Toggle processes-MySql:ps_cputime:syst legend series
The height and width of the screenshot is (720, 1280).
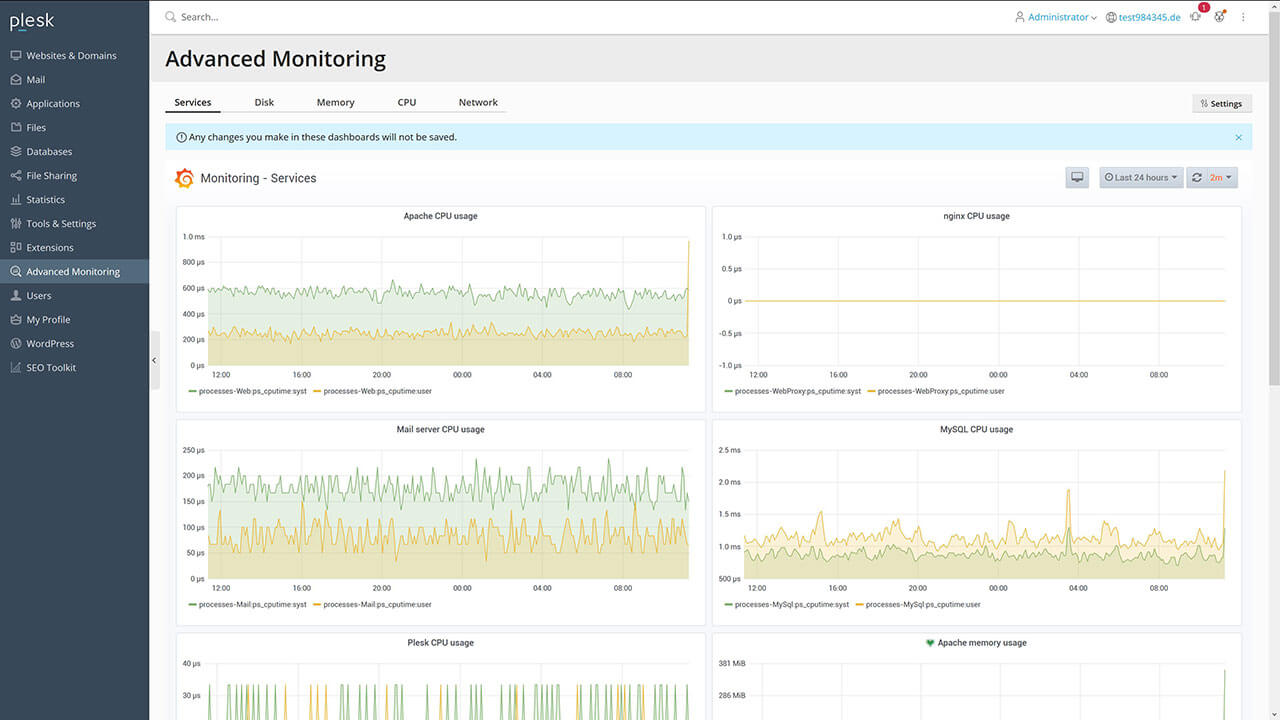pyautogui.click(x=791, y=604)
